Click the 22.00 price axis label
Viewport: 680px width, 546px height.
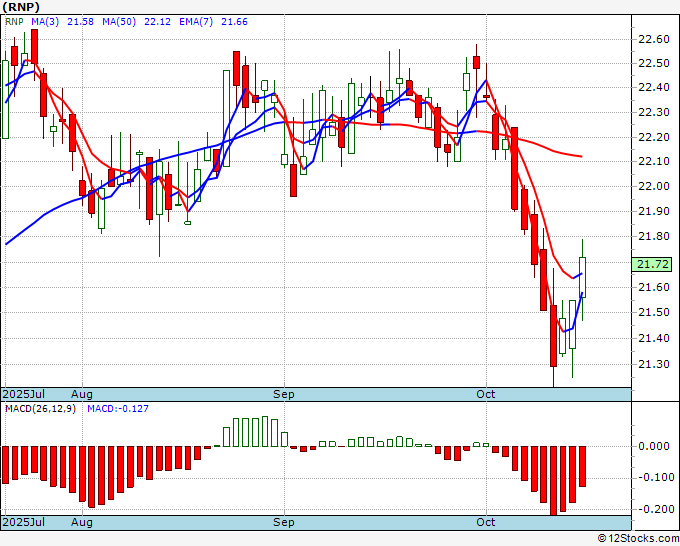pos(654,186)
